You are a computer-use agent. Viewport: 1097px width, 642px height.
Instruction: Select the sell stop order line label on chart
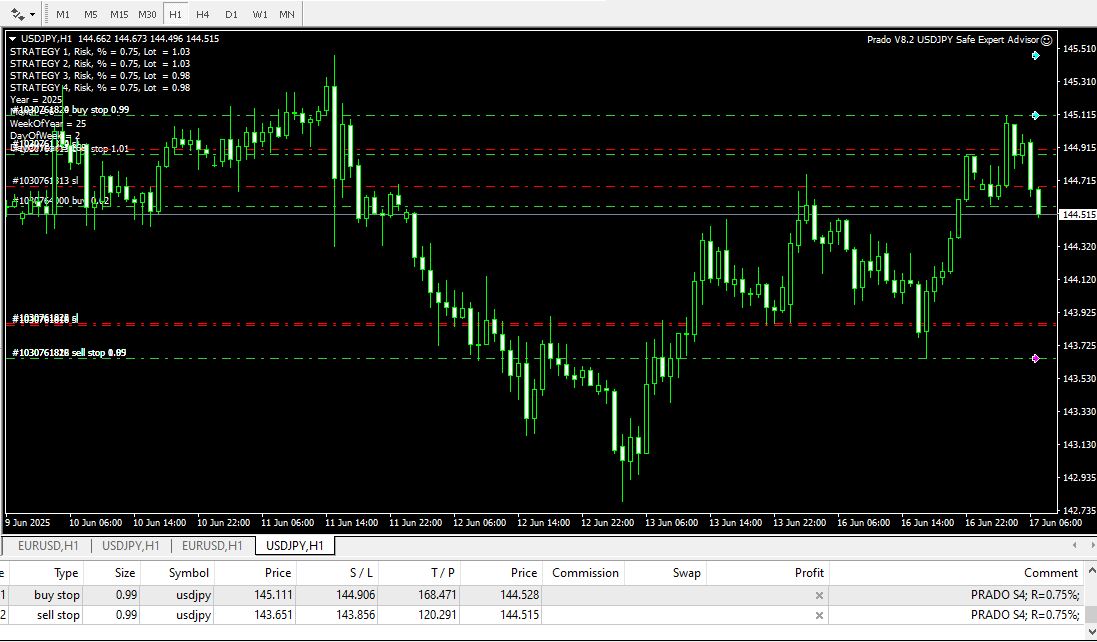69,352
